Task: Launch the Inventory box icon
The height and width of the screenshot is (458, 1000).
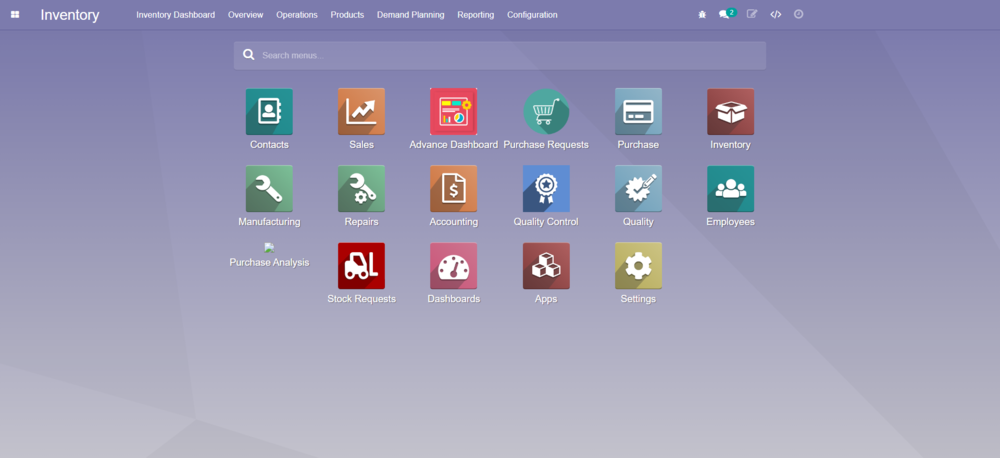Action: pyautogui.click(x=730, y=112)
